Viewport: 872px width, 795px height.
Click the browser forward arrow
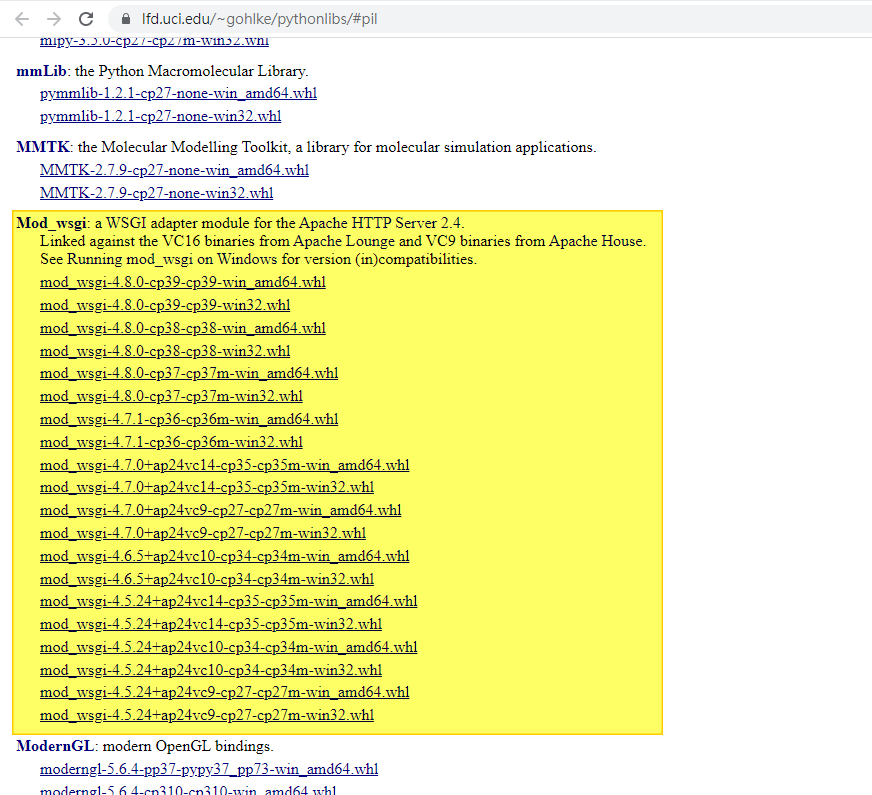click(54, 19)
